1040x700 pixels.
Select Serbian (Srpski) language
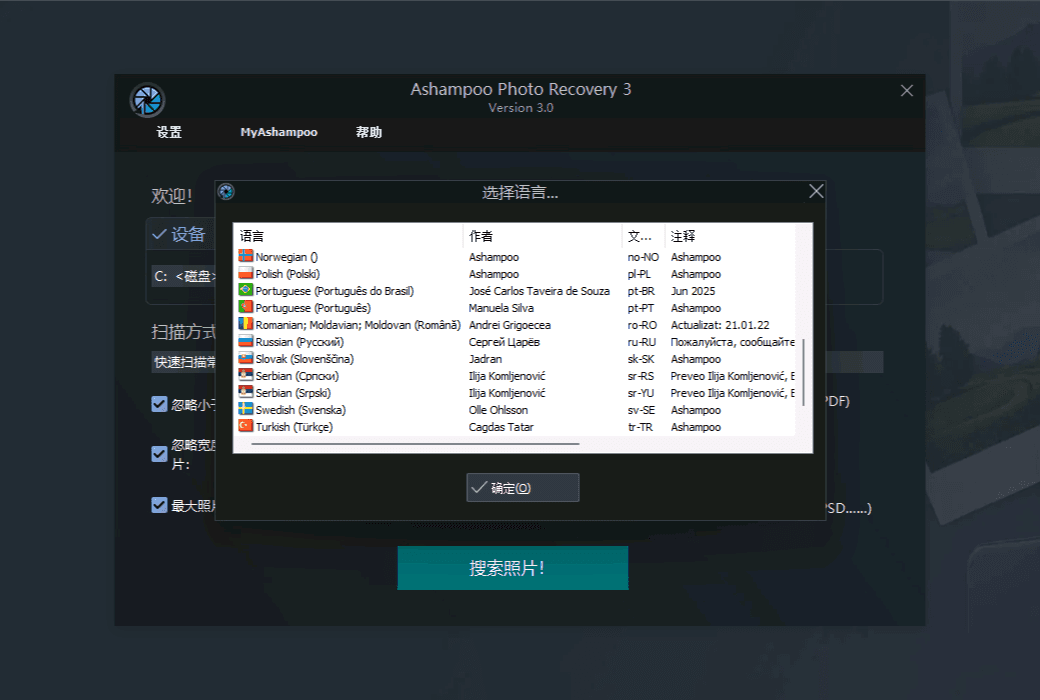pyautogui.click(x=293, y=393)
